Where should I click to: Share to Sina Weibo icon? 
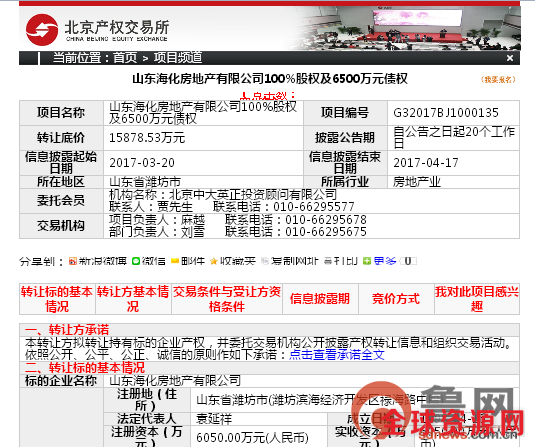(x=72, y=261)
